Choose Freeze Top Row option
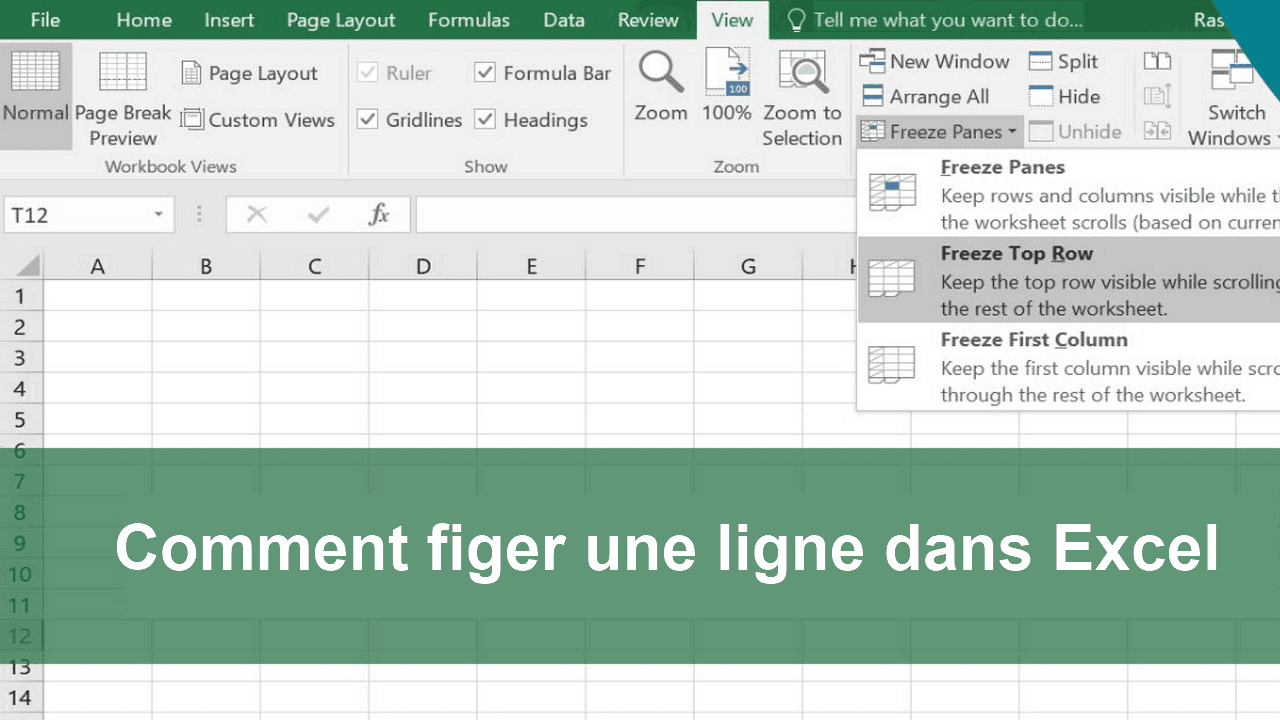 coord(1069,280)
